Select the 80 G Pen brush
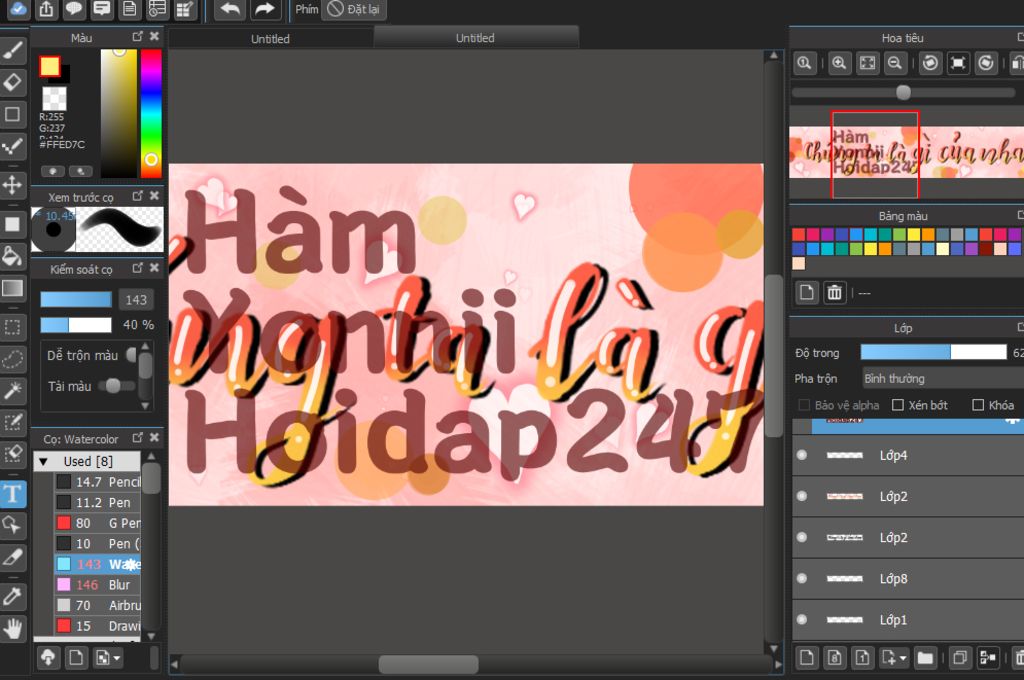The width and height of the screenshot is (1024, 680). [98, 523]
